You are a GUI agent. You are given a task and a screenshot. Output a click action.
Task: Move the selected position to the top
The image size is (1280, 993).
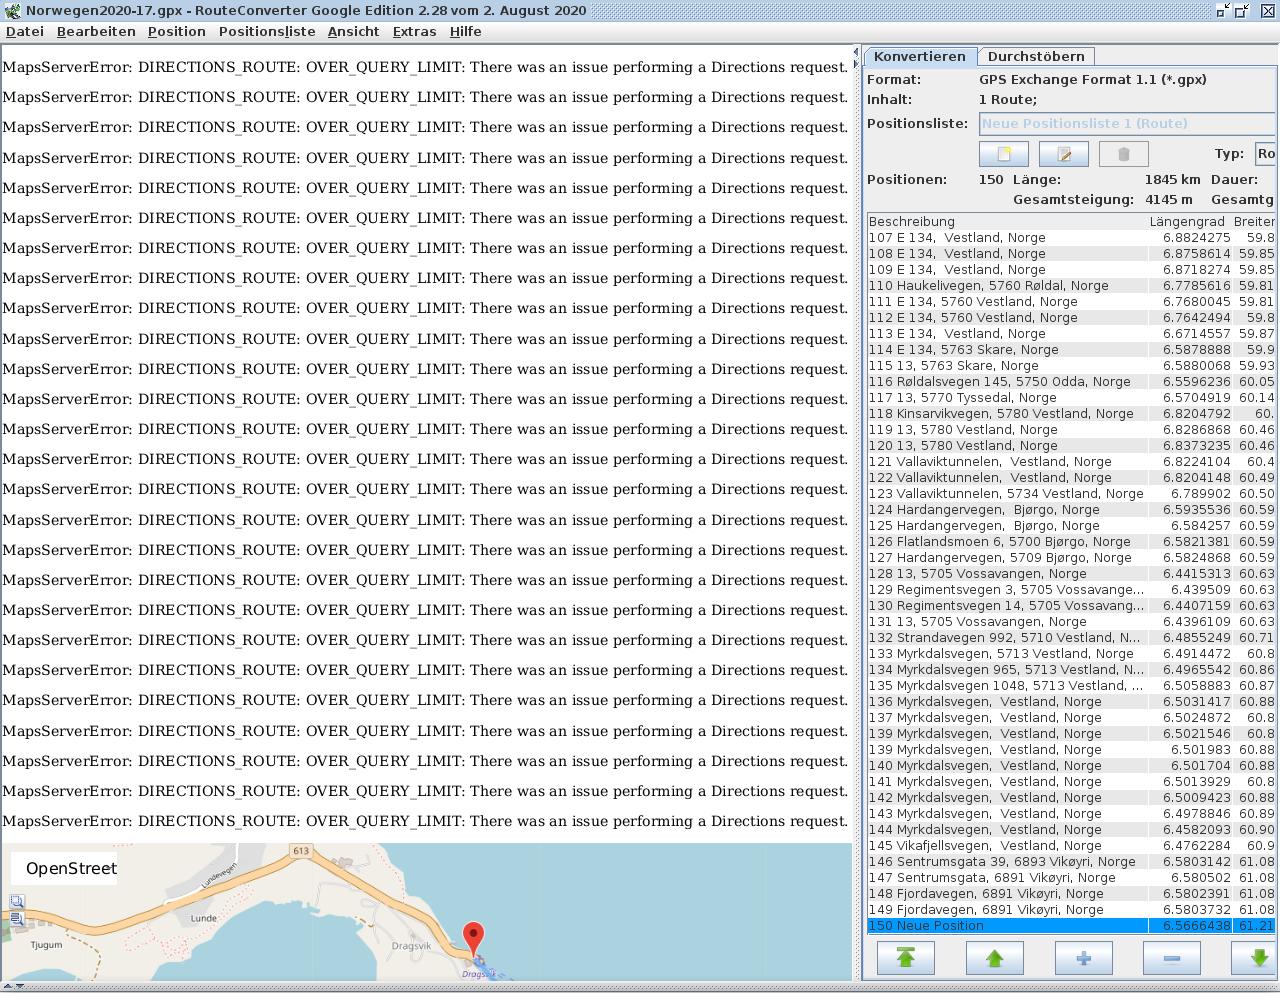(x=905, y=958)
